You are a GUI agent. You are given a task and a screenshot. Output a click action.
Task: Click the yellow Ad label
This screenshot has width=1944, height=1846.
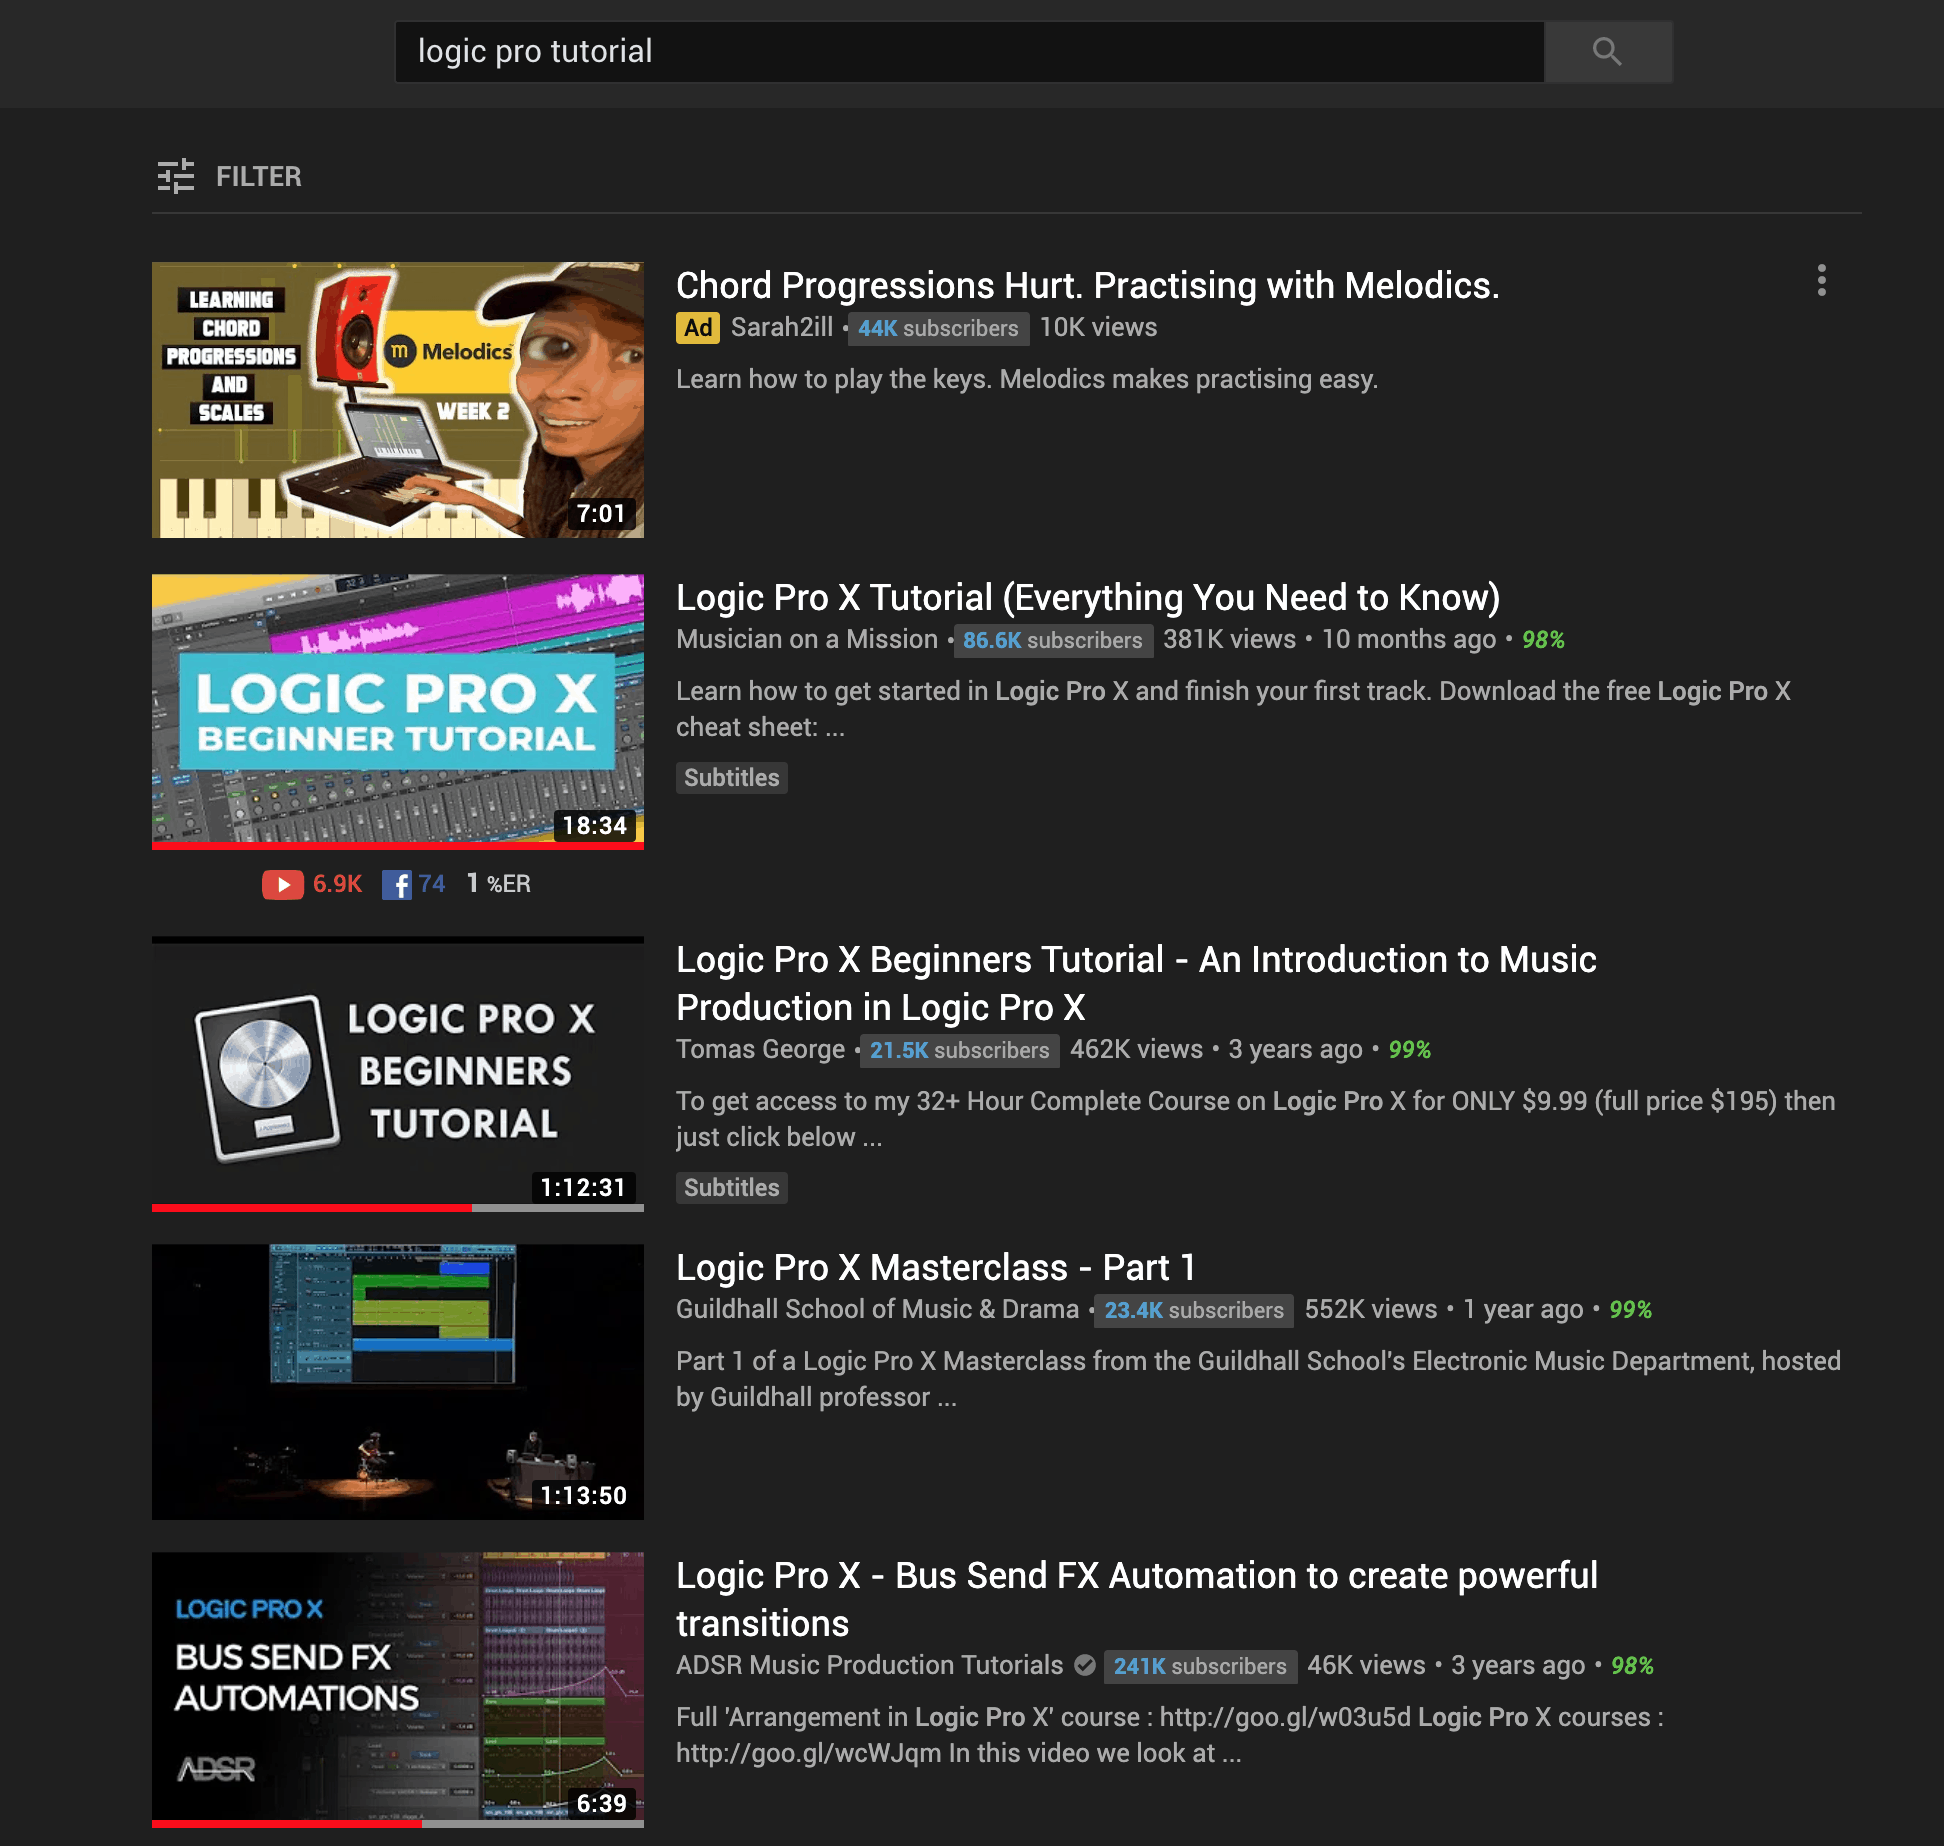(x=698, y=328)
